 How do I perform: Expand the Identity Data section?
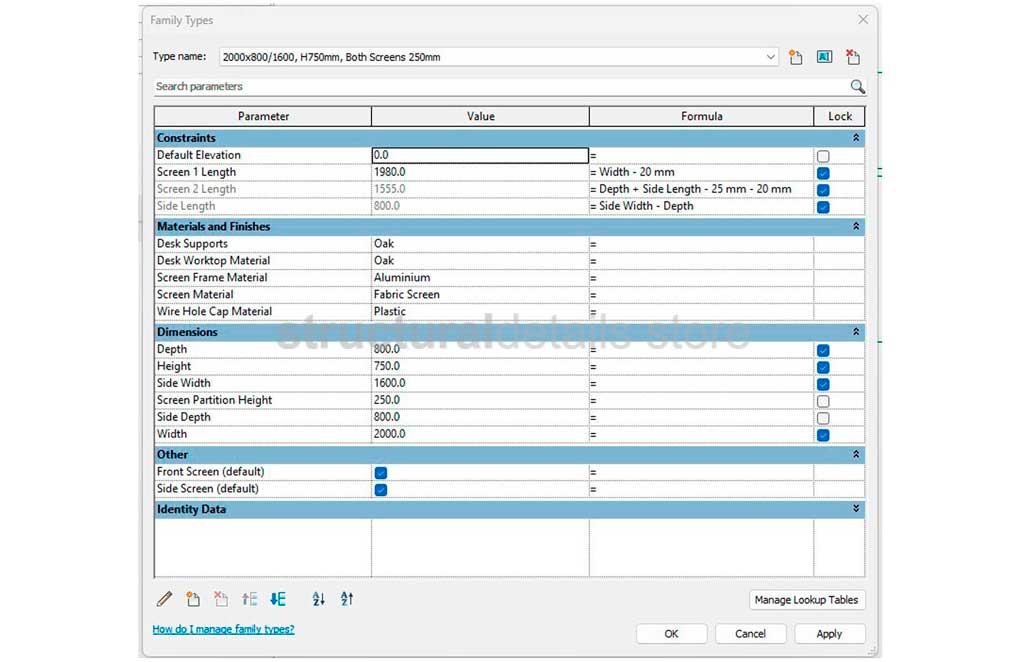tap(855, 509)
